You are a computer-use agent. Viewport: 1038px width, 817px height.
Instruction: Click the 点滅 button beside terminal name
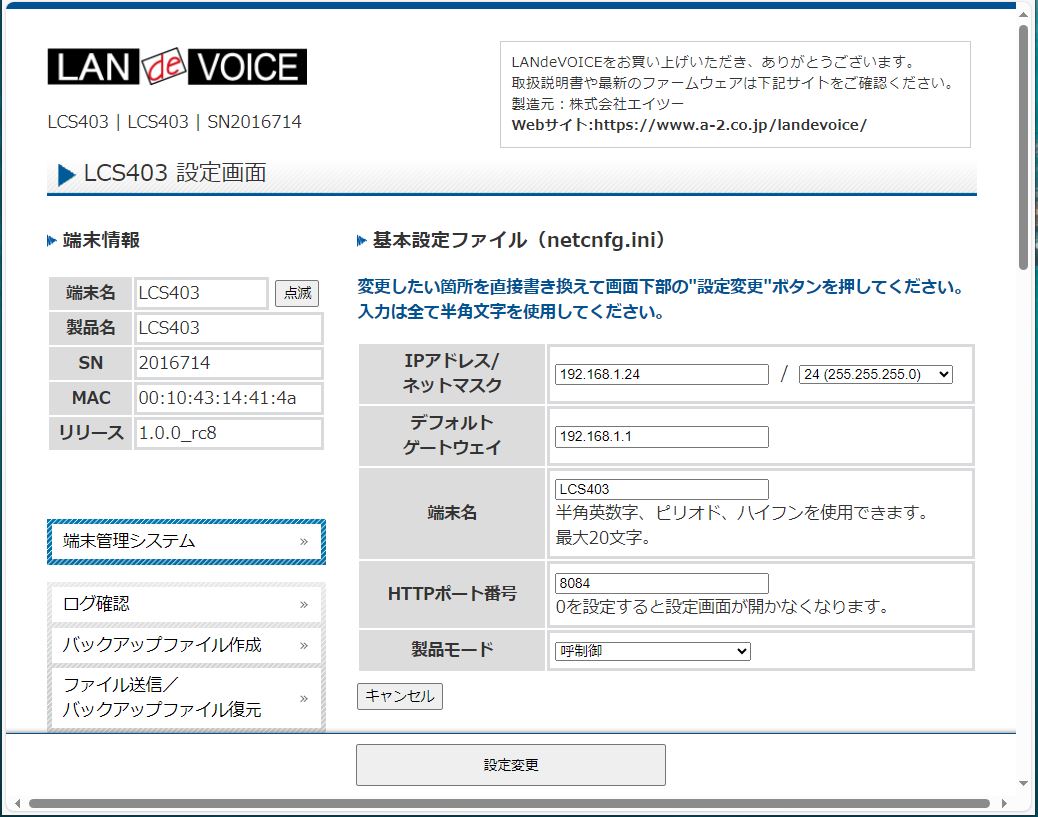[297, 293]
